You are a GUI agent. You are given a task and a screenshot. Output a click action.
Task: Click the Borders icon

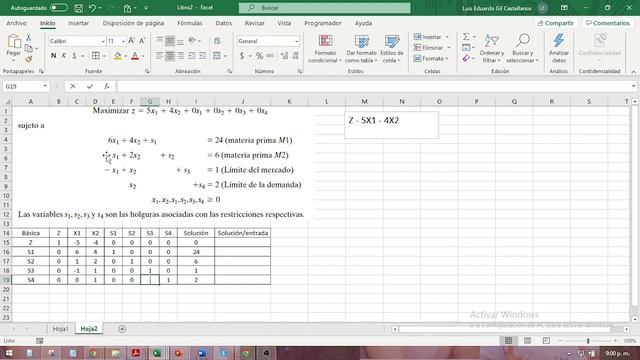click(x=96, y=56)
